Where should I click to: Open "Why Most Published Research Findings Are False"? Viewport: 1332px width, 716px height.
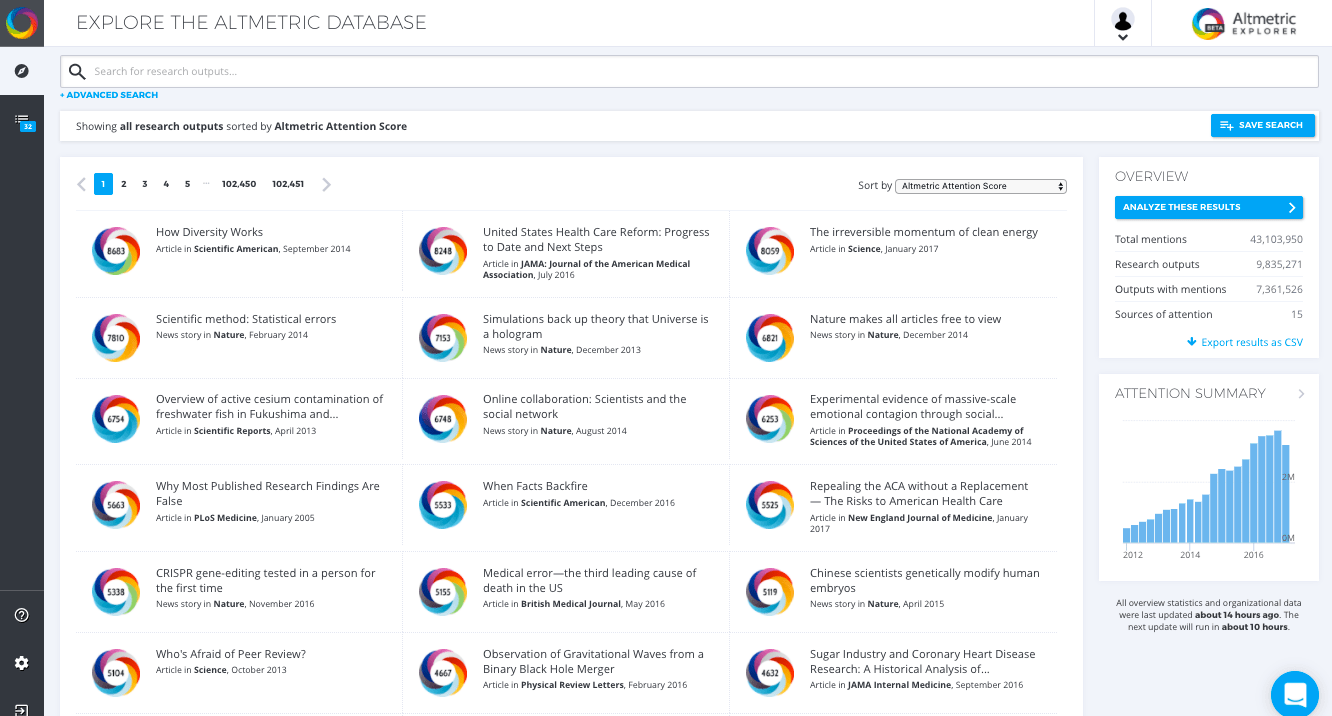point(268,493)
